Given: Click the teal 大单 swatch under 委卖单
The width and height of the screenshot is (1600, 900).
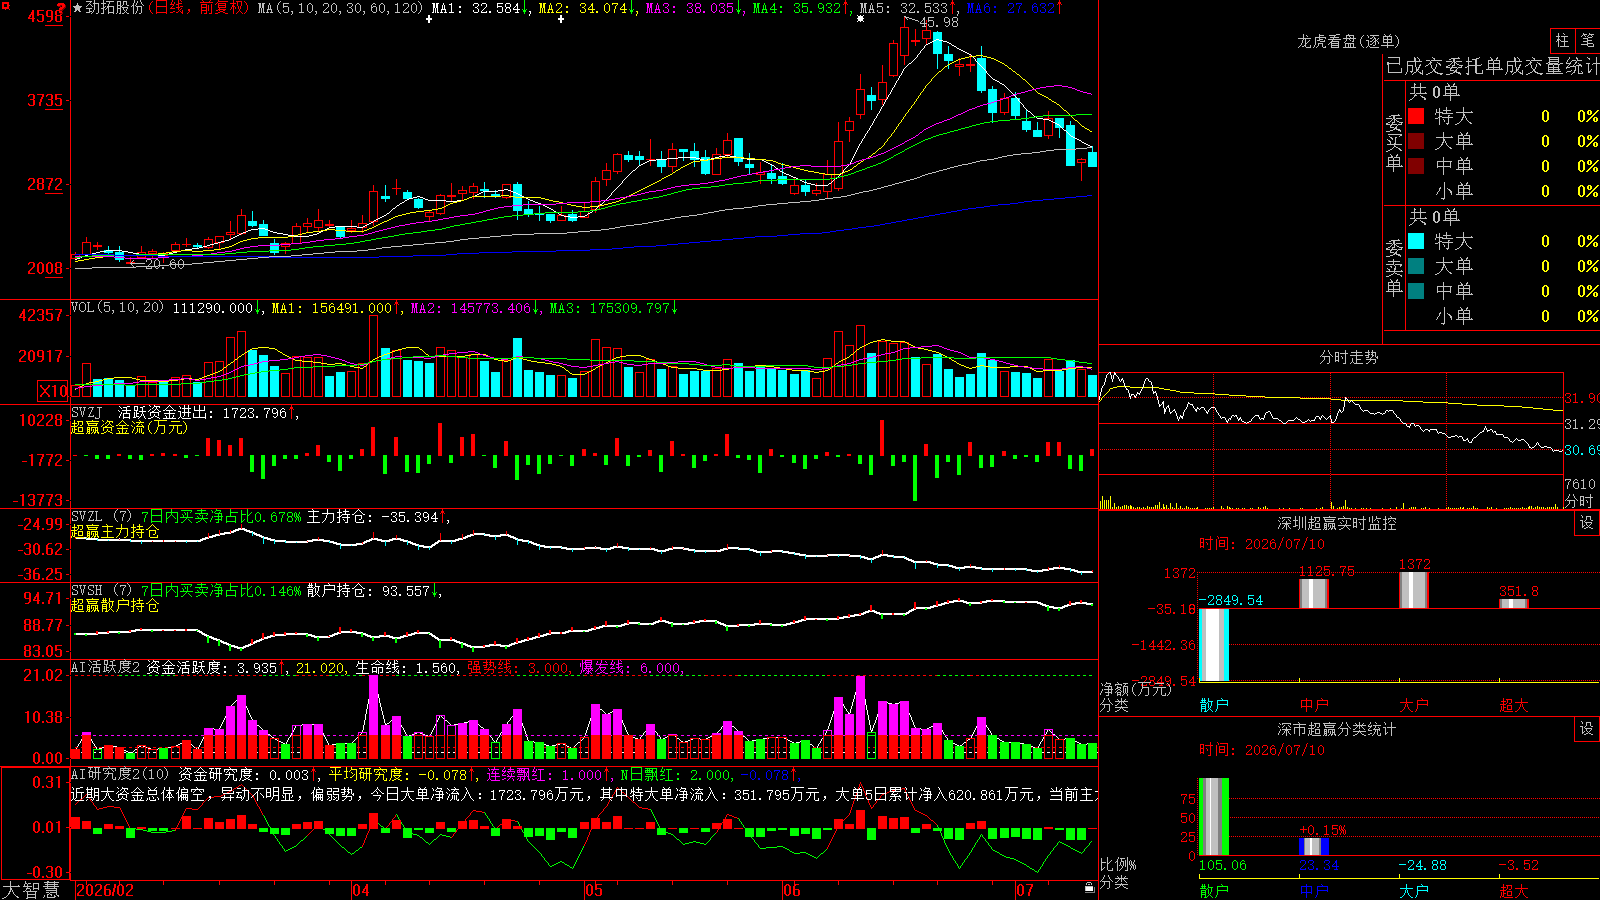Looking at the screenshot, I should click(1416, 266).
